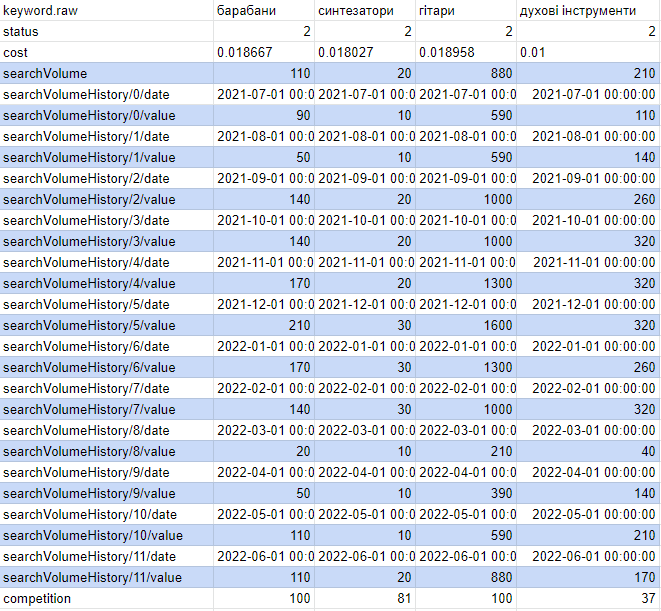Image resolution: width=661 pixels, height=611 pixels.
Task: Click the духові інструменти header cell
Action: 588,10
